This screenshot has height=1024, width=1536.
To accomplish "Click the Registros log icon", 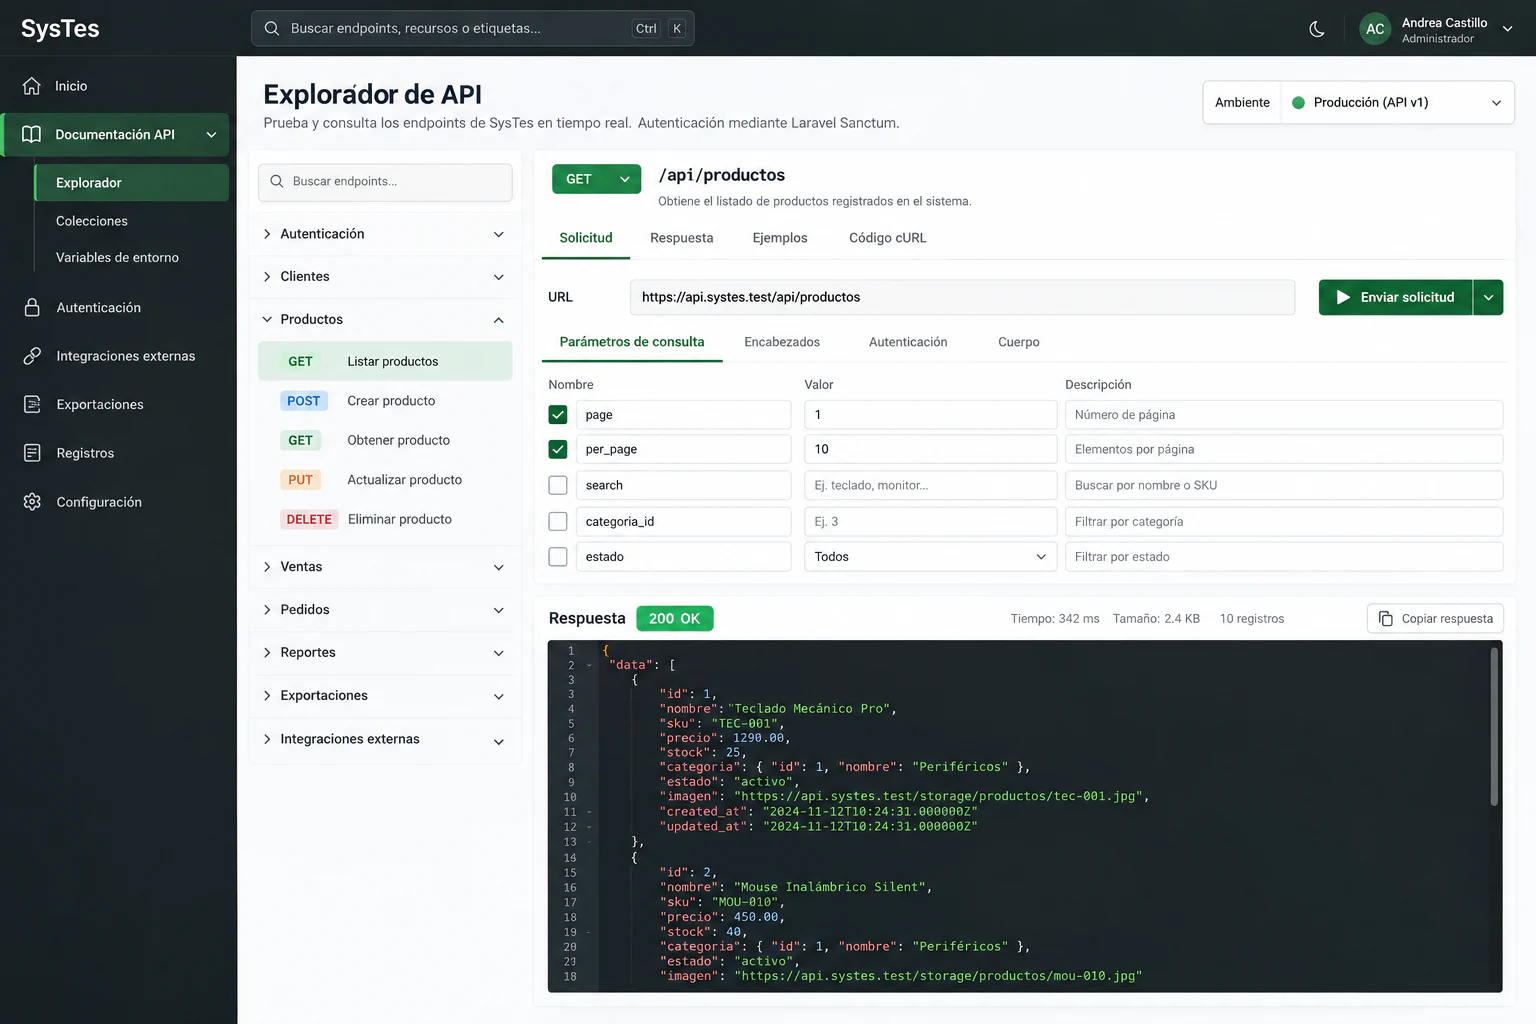I will pos(32,453).
